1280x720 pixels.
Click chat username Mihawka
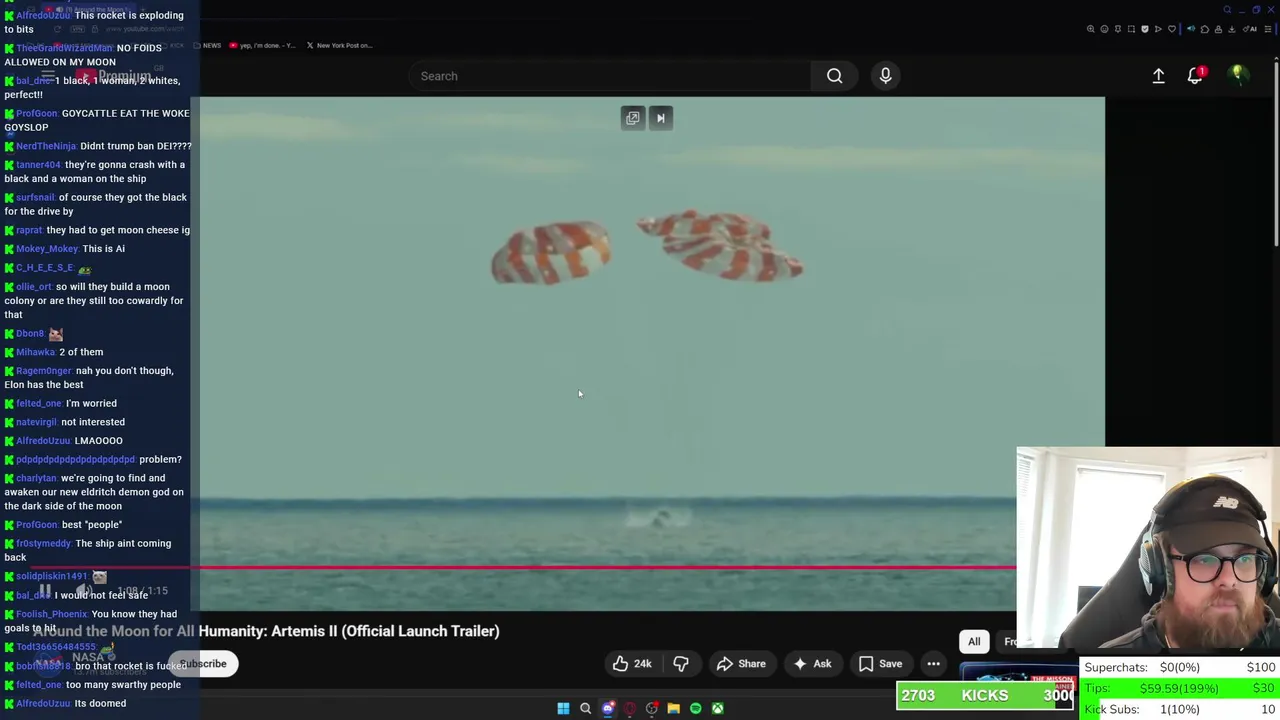coord(35,352)
